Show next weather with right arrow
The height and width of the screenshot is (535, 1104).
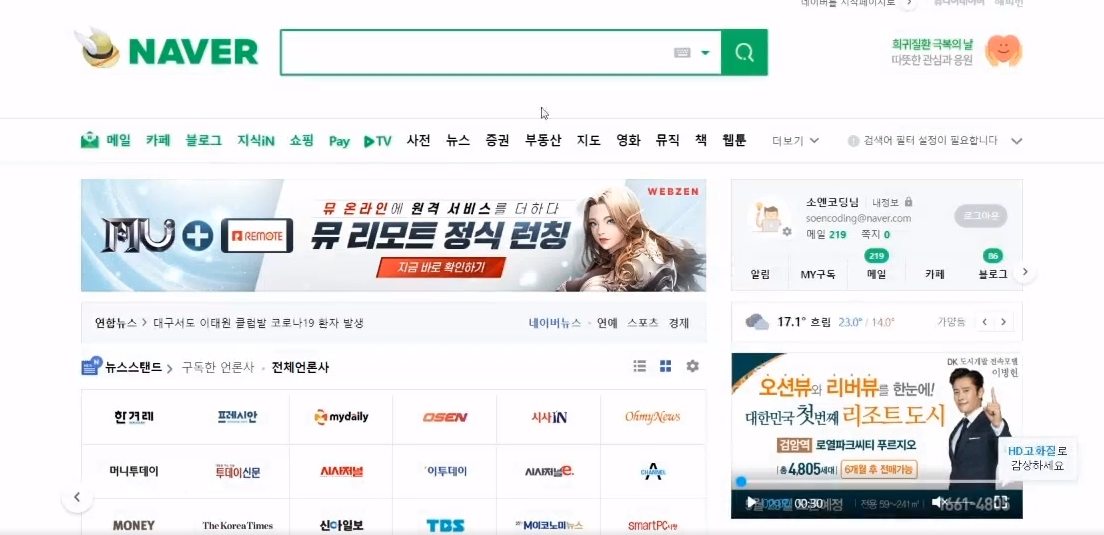point(1003,322)
